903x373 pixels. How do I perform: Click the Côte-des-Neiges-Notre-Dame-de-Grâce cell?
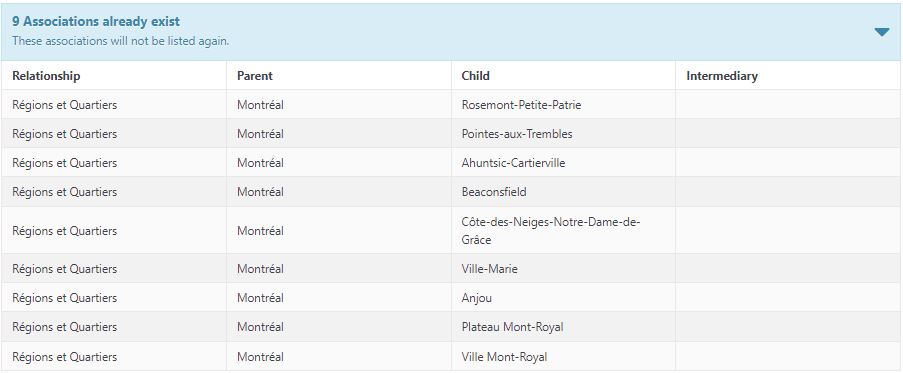(563, 230)
